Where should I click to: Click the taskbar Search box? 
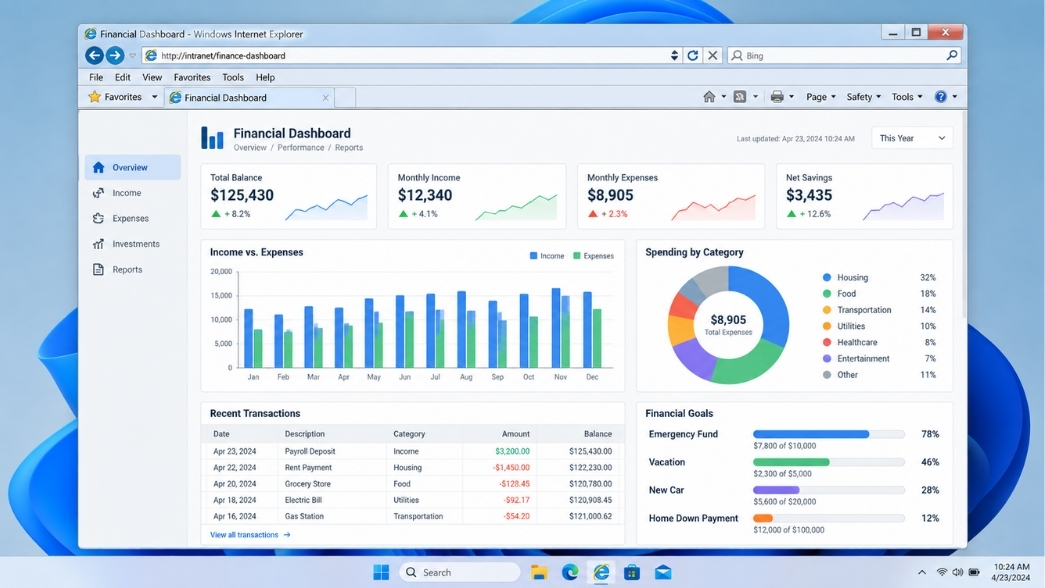tap(460, 572)
